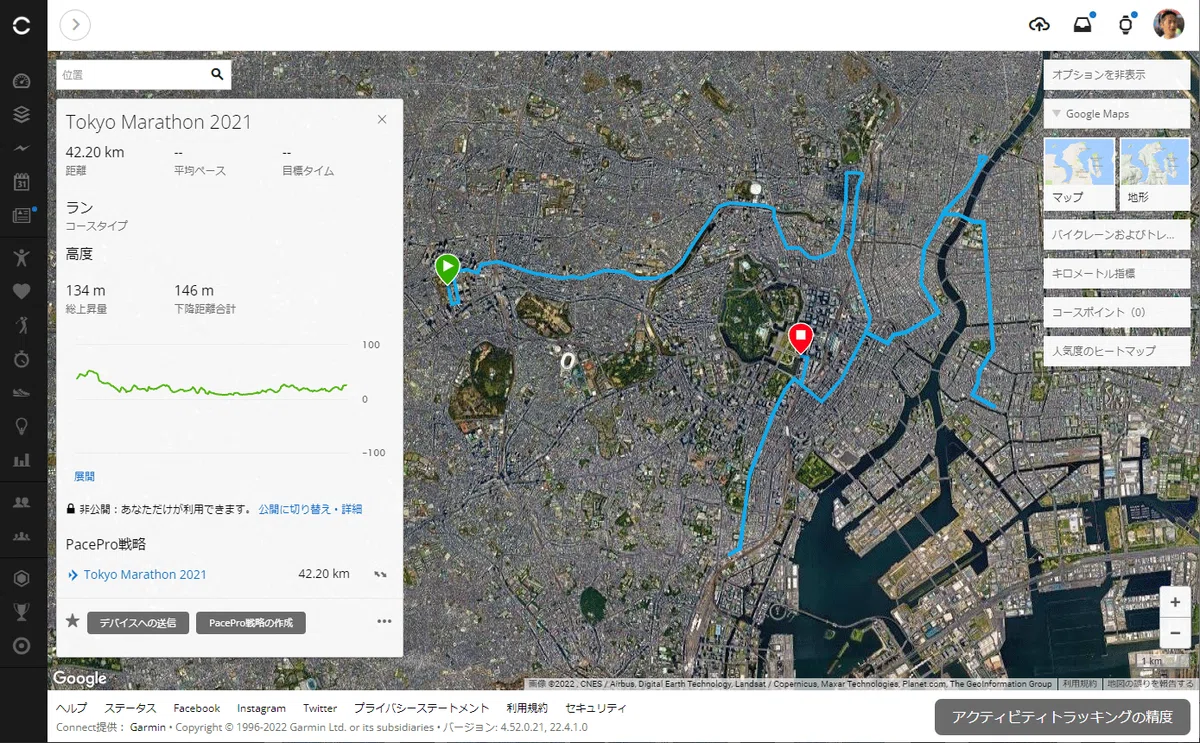Screen dimensions: 1200x743
Task: Click the icon beside PacePro 42.20 km
Action: pos(380,575)
